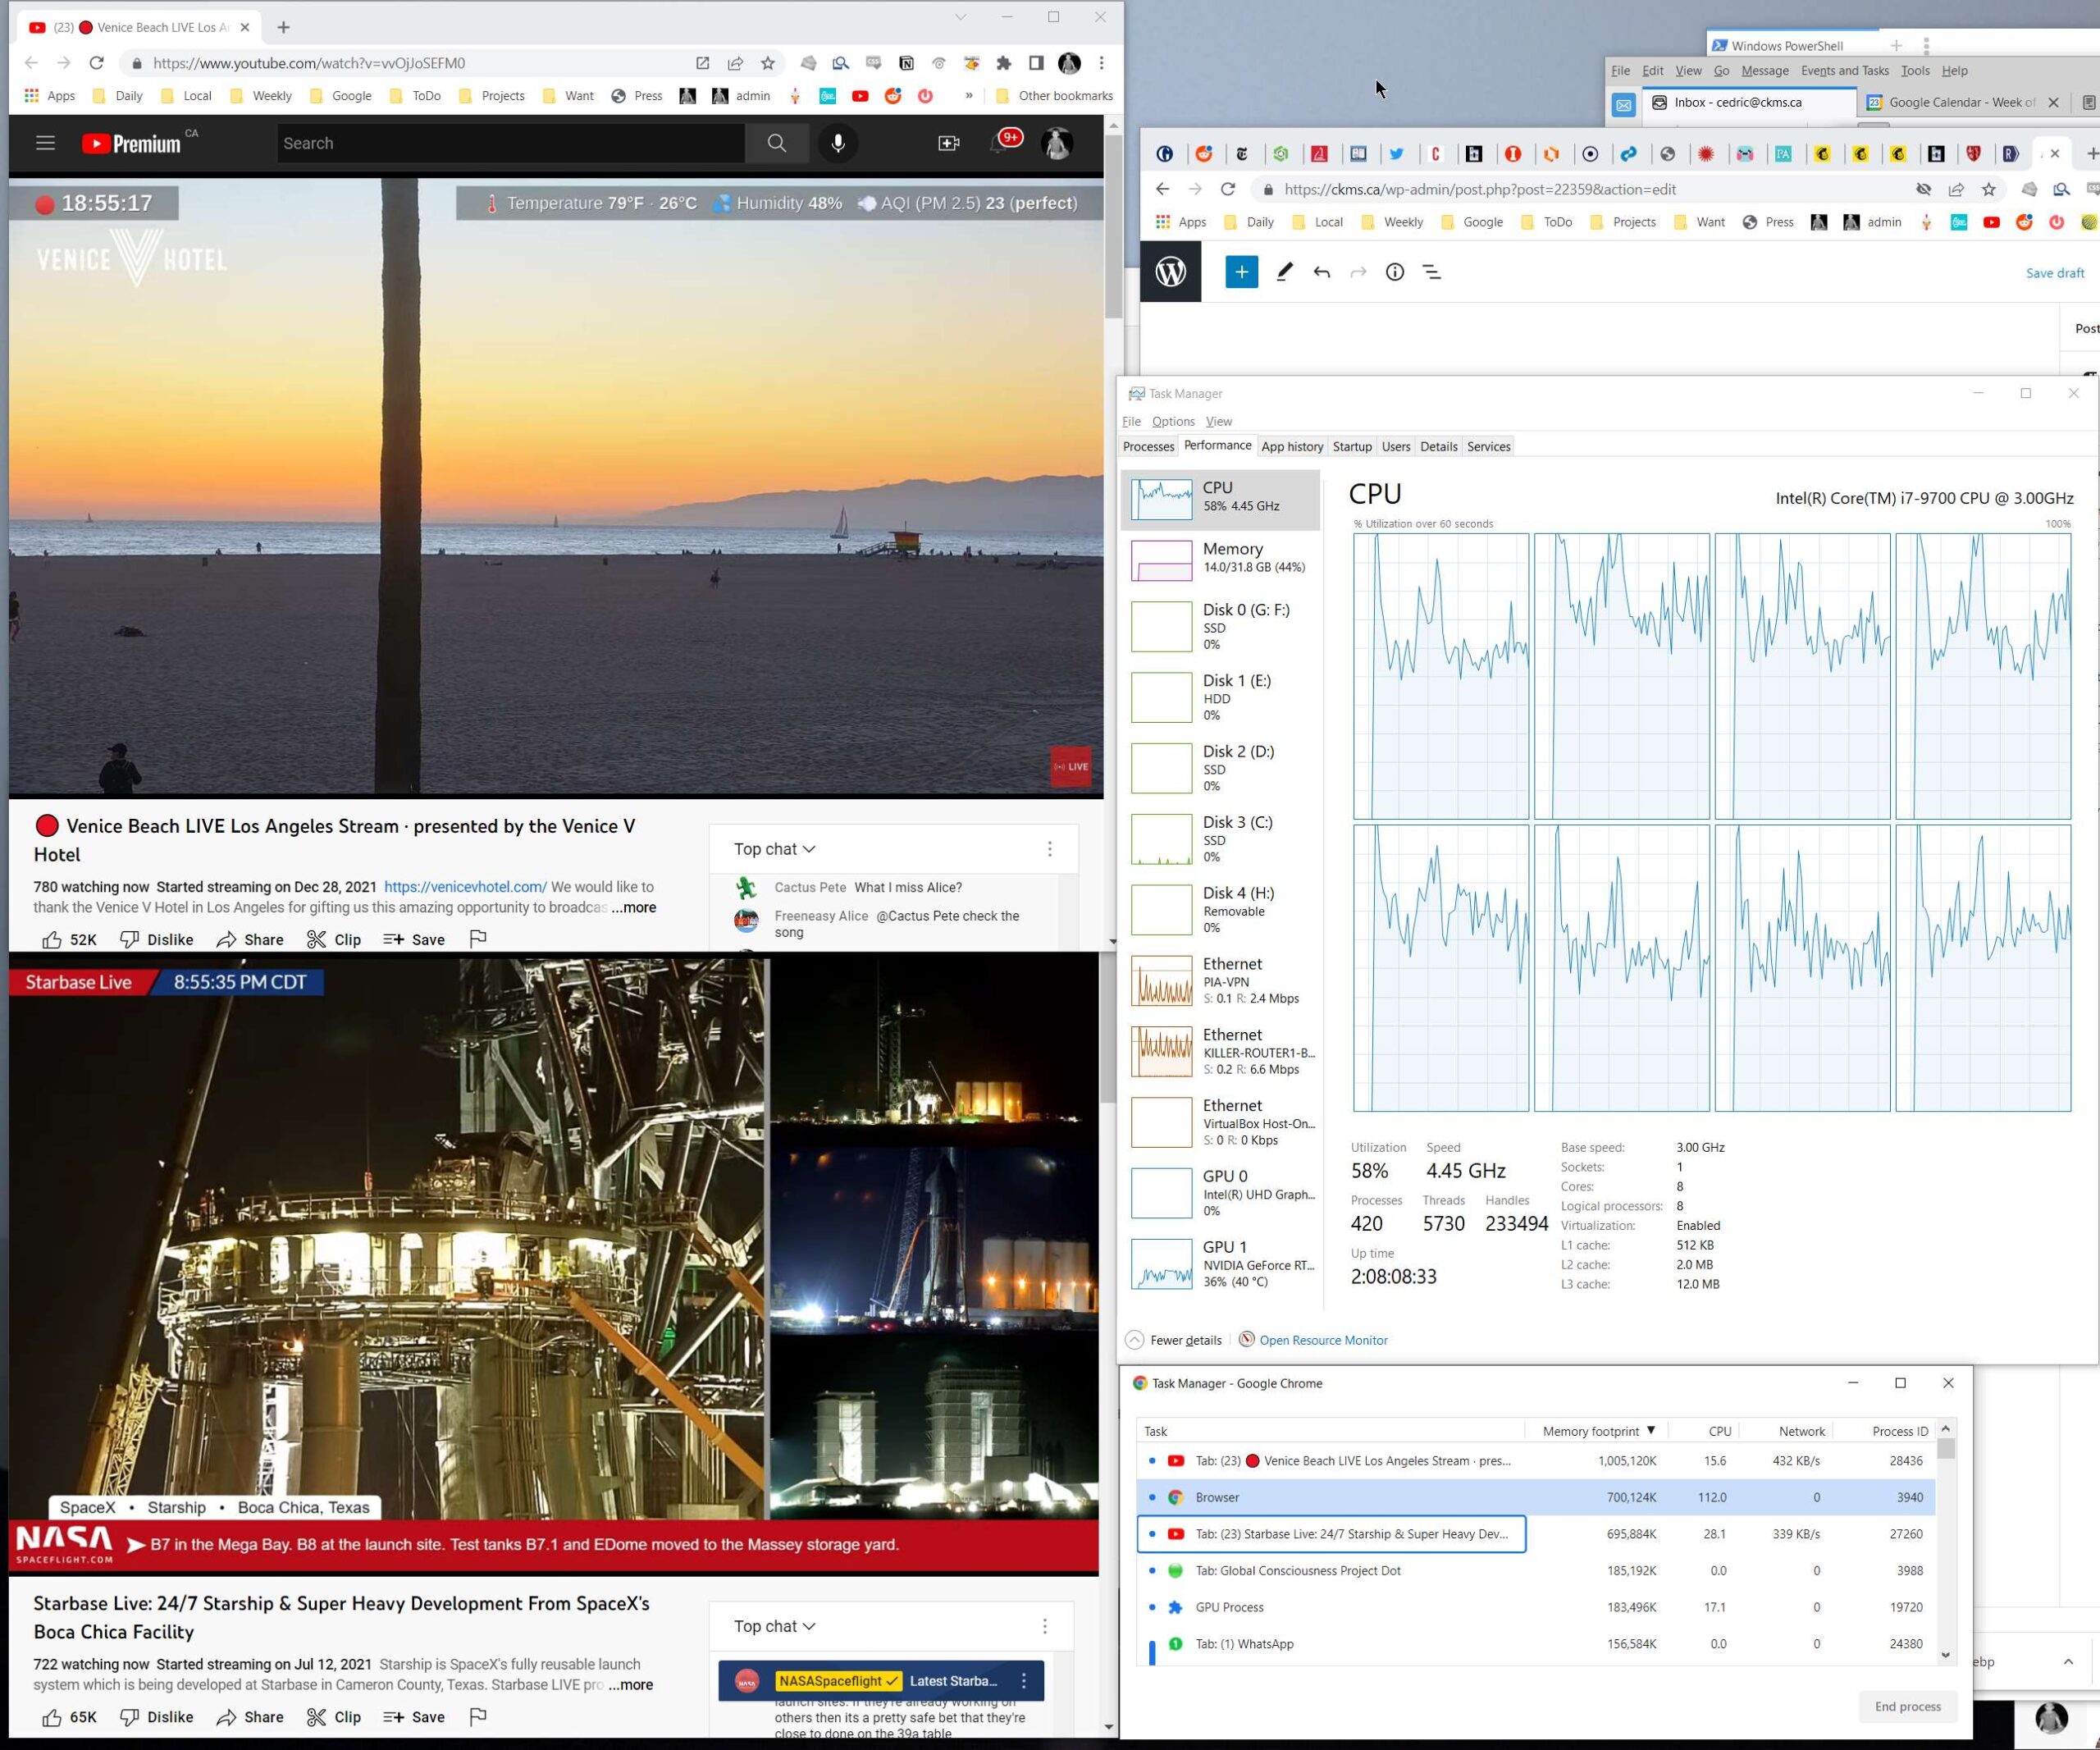This screenshot has height=1750, width=2100.
Task: Switch to Task Manager Processes tab
Action: coord(1148,447)
